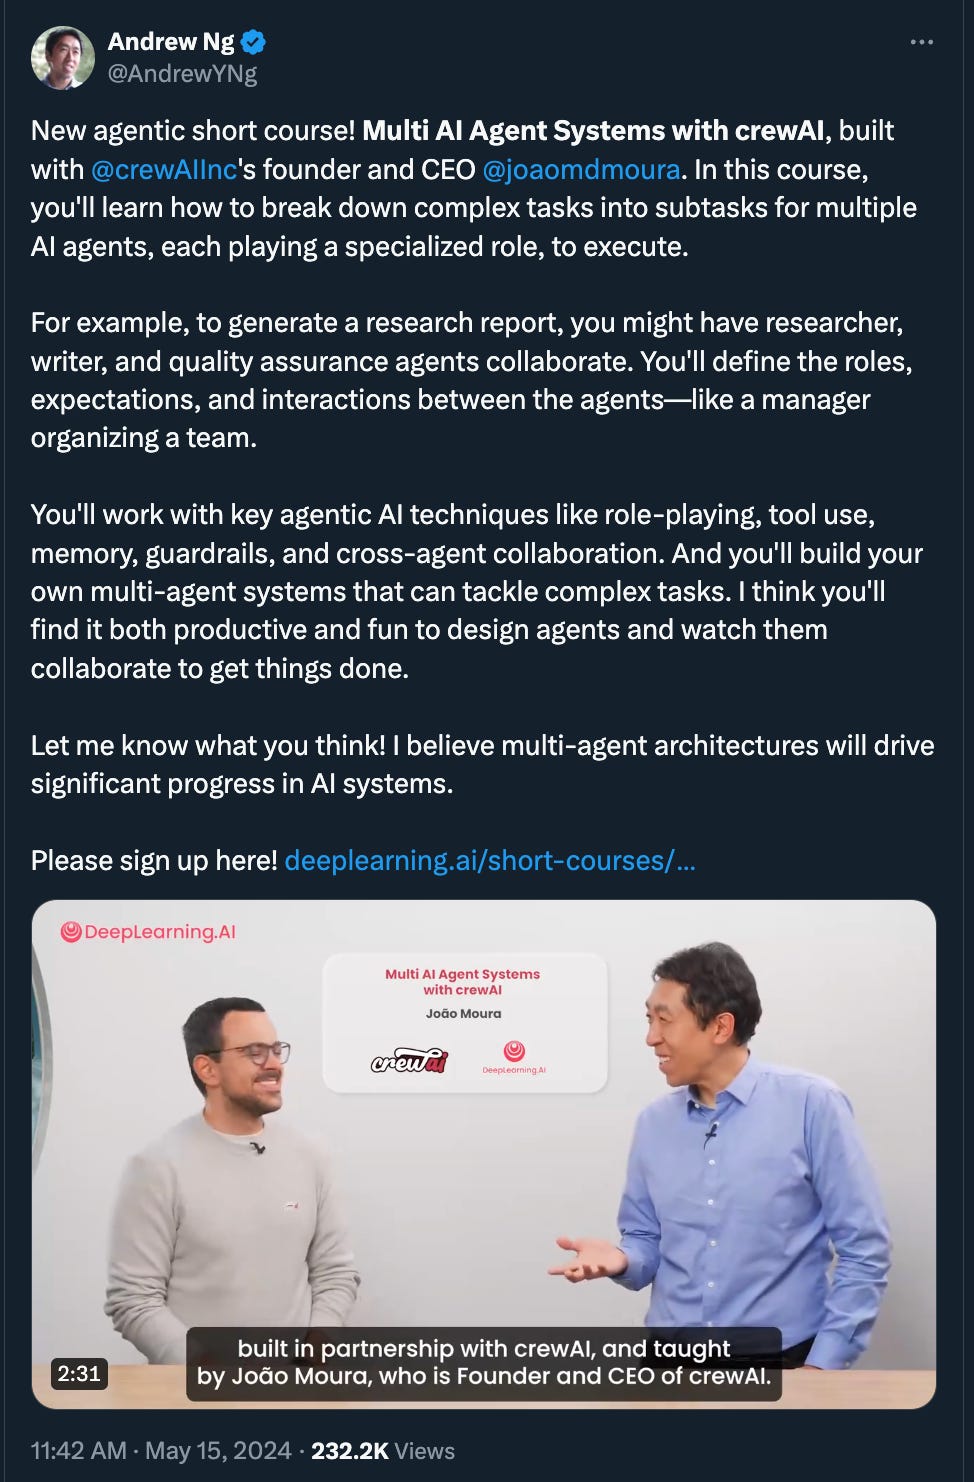Click the Andrew Ng display name

(x=170, y=42)
